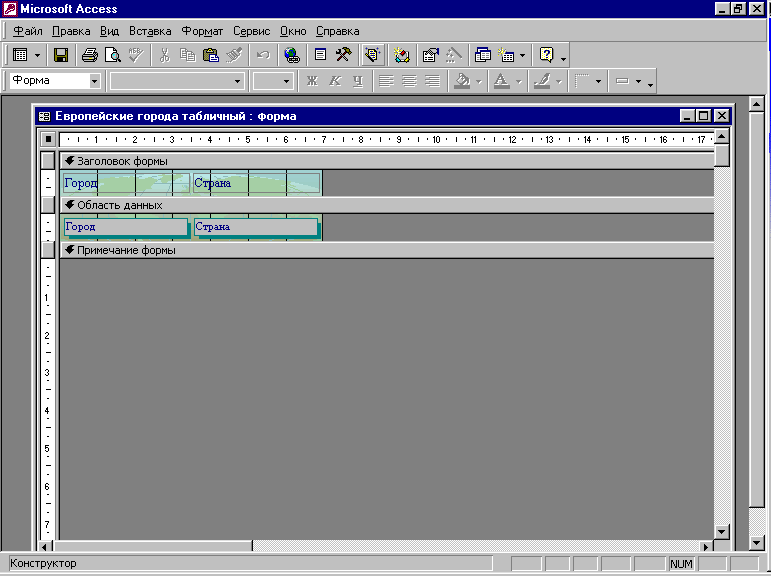This screenshot has width=771, height=576.
Task: Apply the Font/Fore Color letter A
Action: coord(502,81)
